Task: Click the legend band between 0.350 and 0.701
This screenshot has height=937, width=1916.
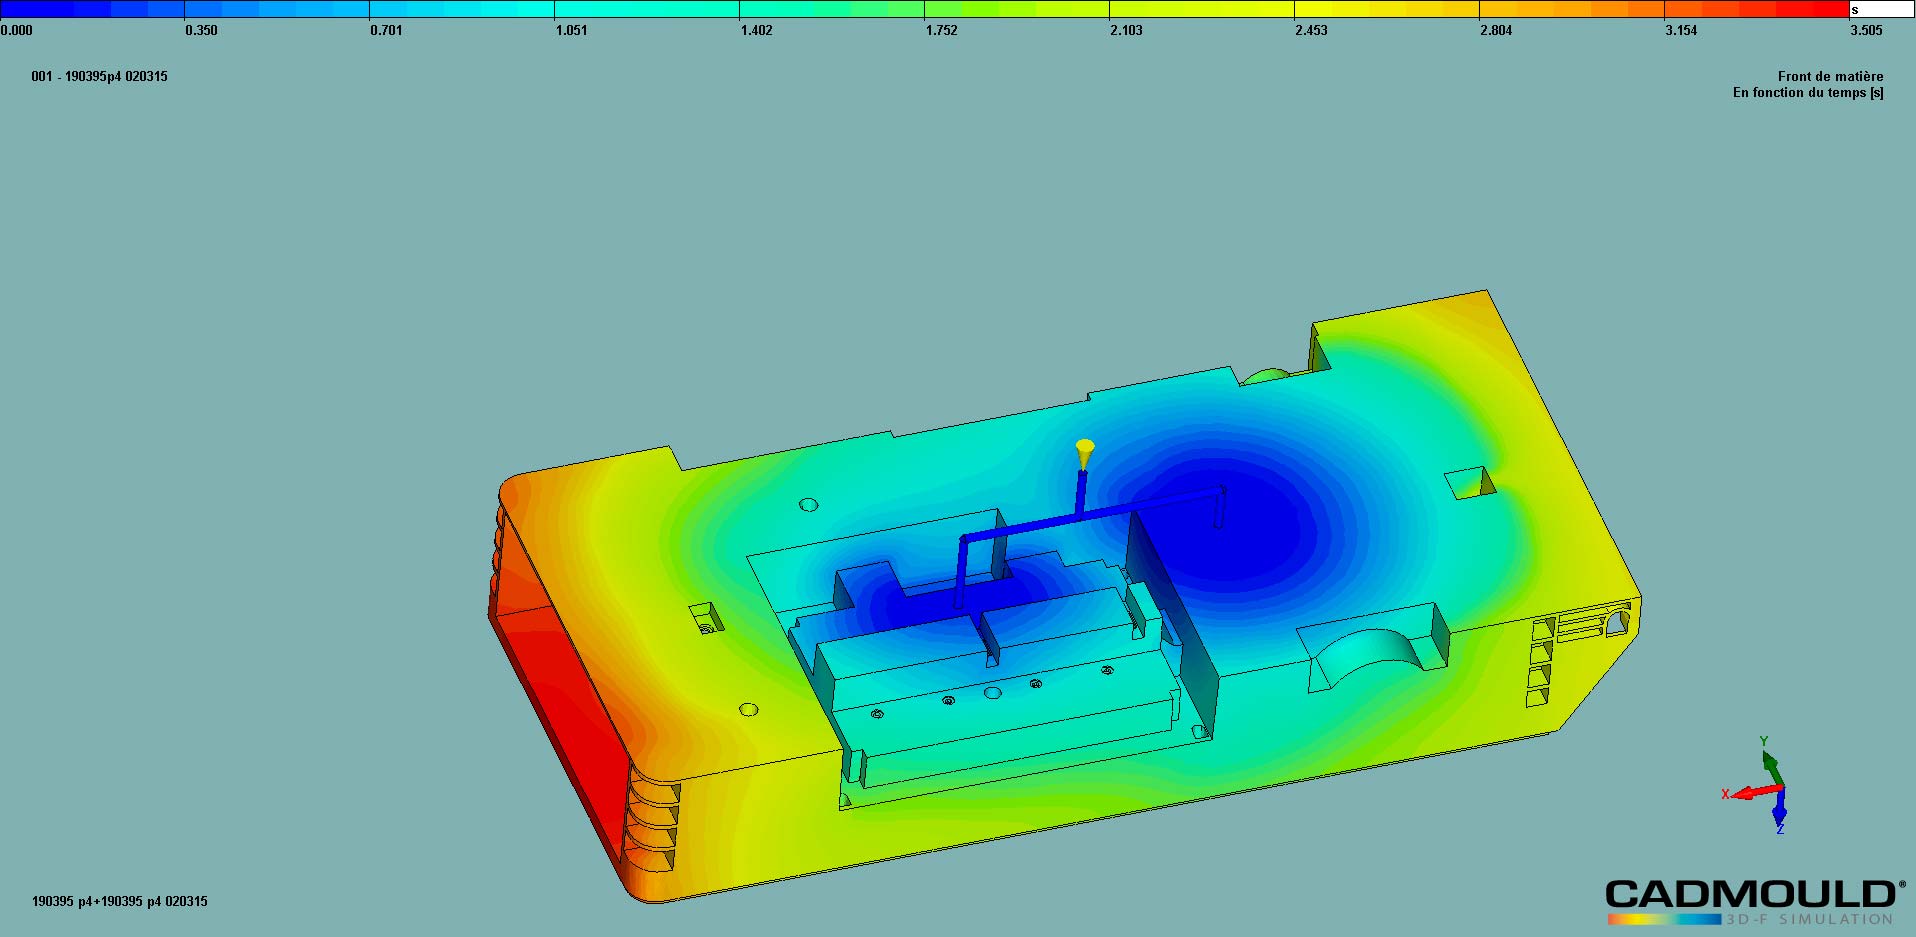Action: pyautogui.click(x=277, y=9)
